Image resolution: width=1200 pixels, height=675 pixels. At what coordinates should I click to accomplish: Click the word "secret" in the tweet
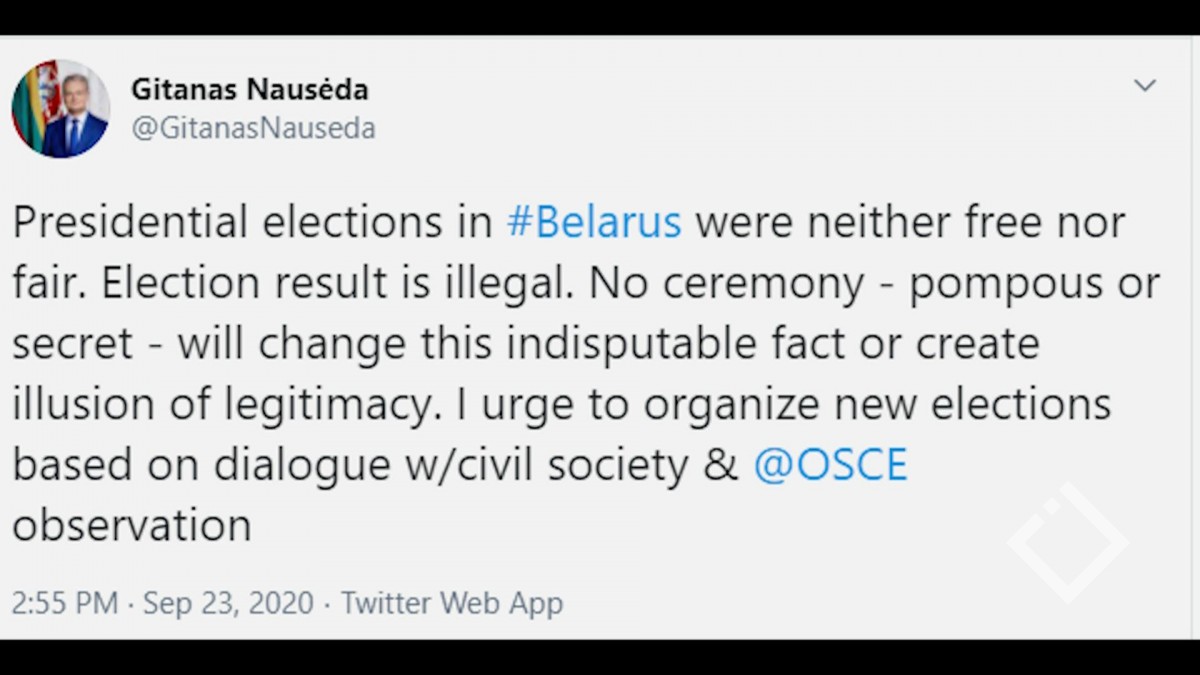tap(72, 344)
